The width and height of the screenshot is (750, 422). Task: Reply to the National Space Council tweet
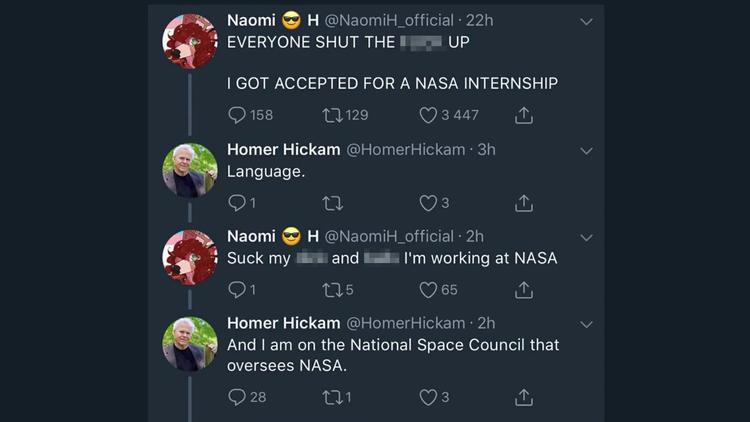pos(237,397)
